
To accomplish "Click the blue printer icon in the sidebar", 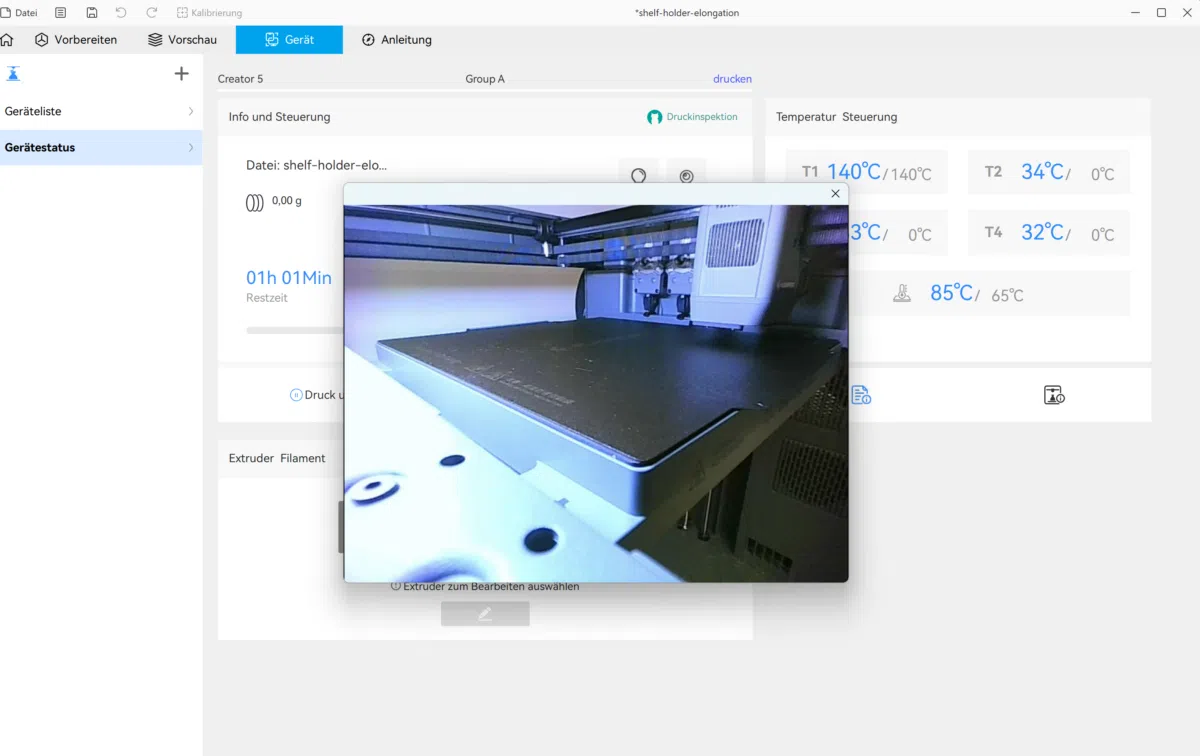I will click(x=13, y=74).
